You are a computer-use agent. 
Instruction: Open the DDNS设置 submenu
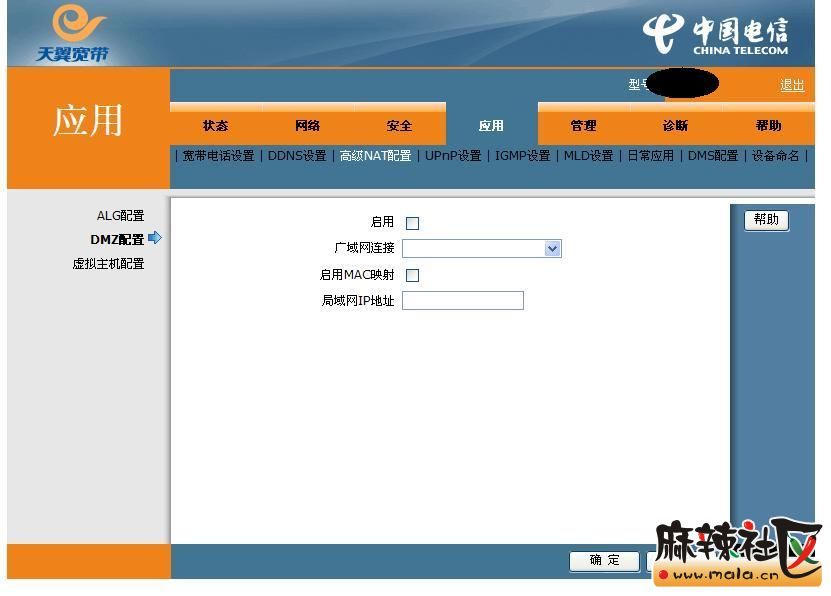(297, 156)
